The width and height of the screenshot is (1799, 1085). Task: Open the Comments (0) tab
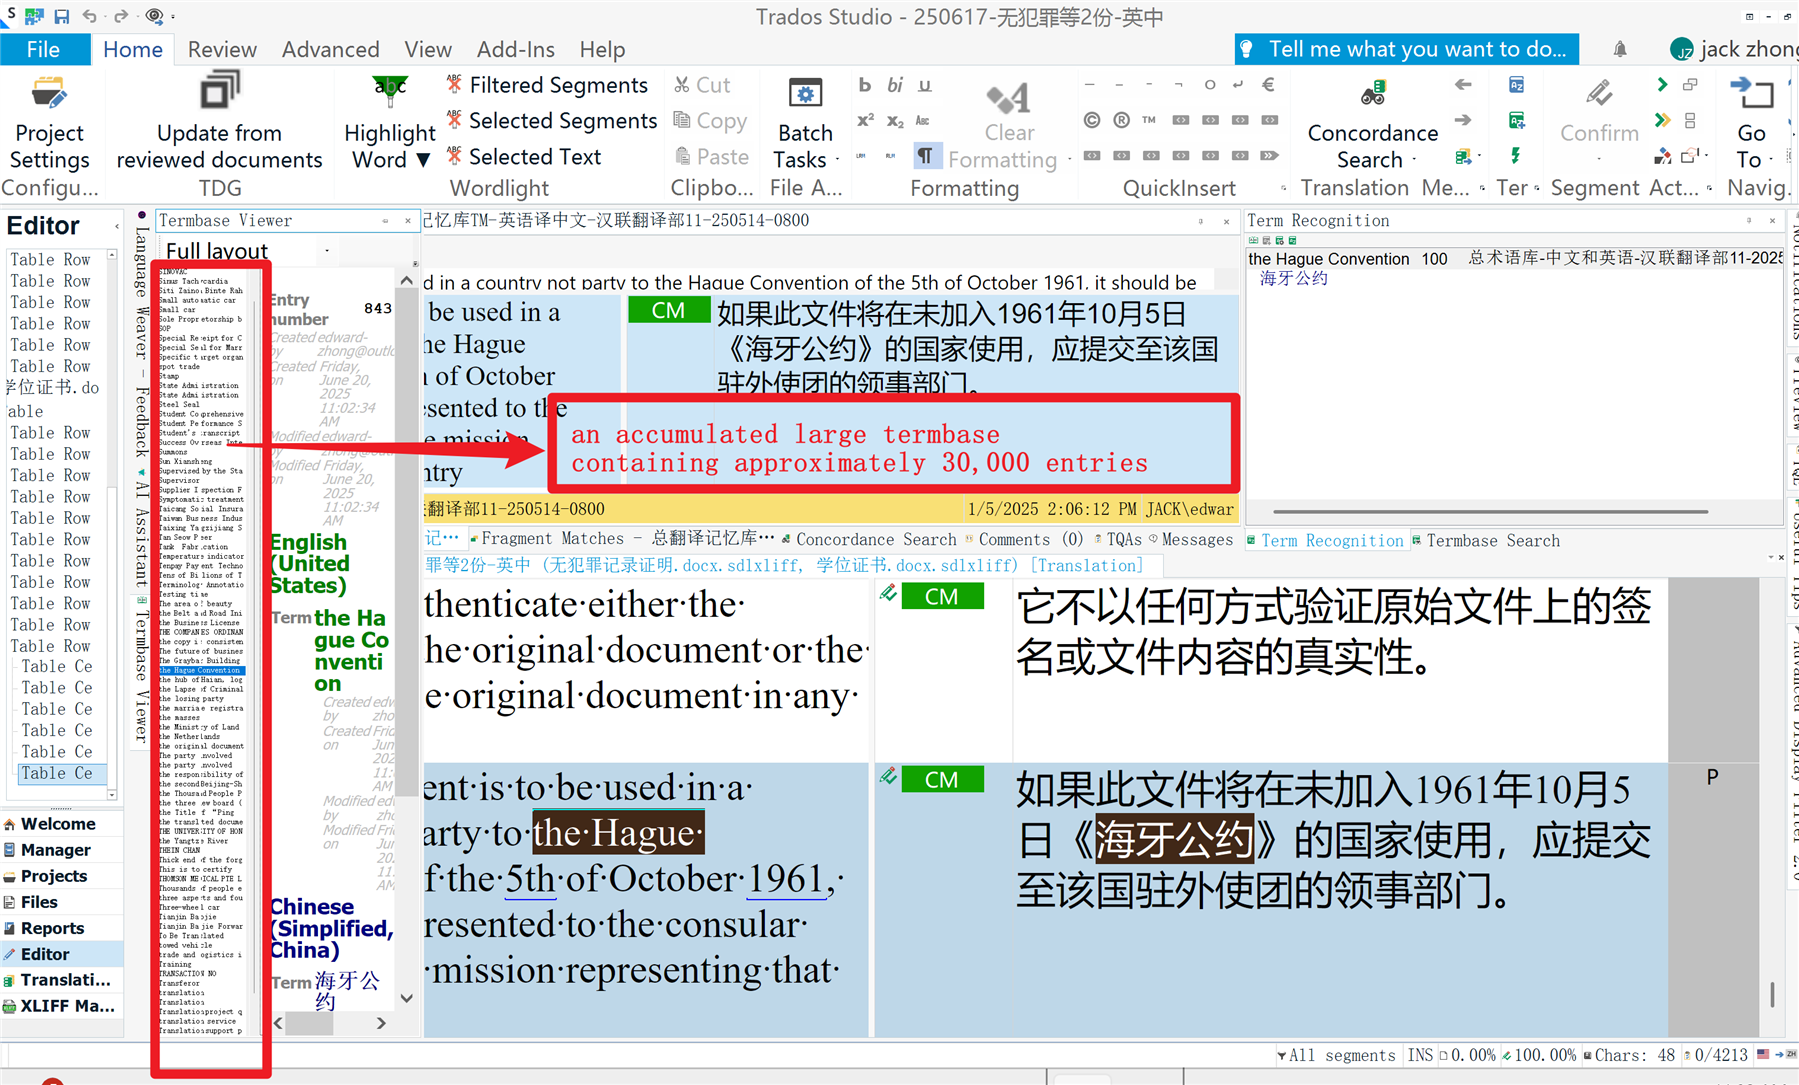[x=1024, y=539]
